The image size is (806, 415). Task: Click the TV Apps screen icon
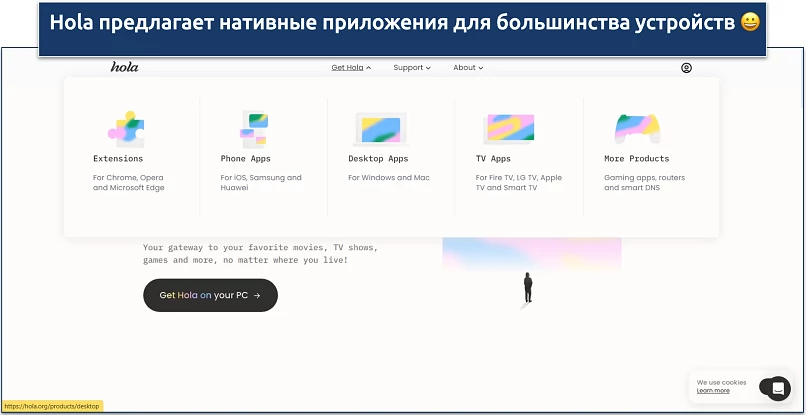[x=509, y=129]
